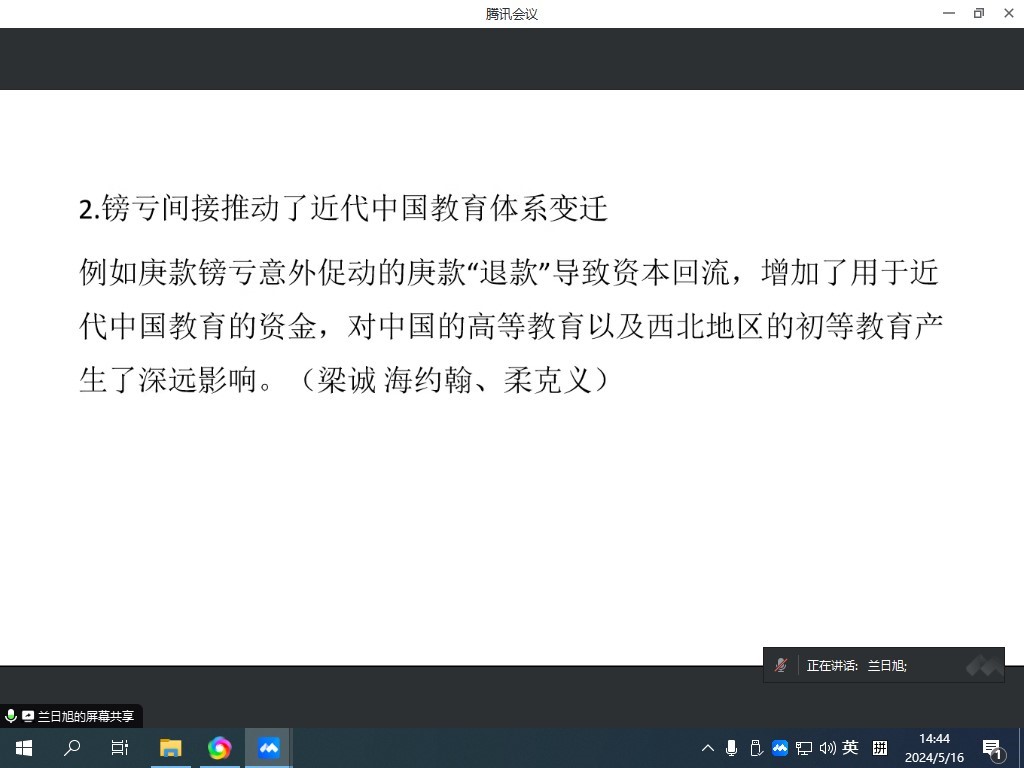Open the colorful browser app in taskbar
This screenshot has height=768, width=1024.
[219, 748]
